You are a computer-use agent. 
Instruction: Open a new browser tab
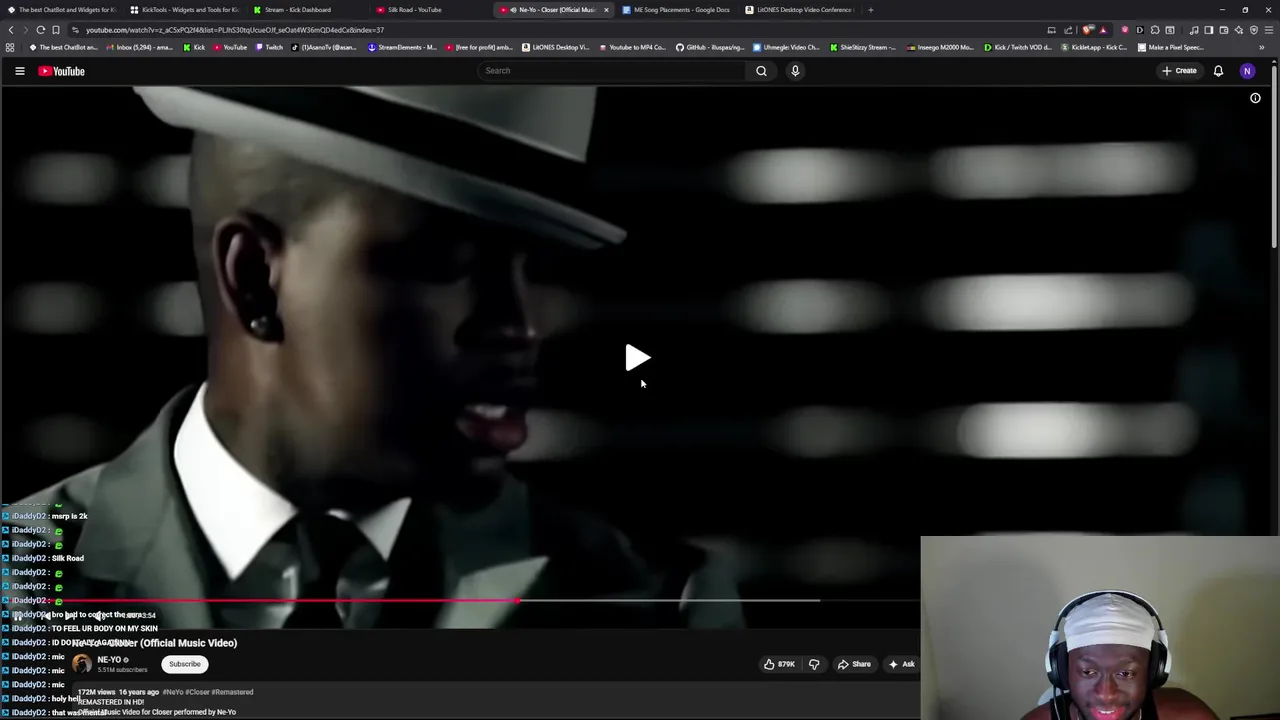(870, 10)
